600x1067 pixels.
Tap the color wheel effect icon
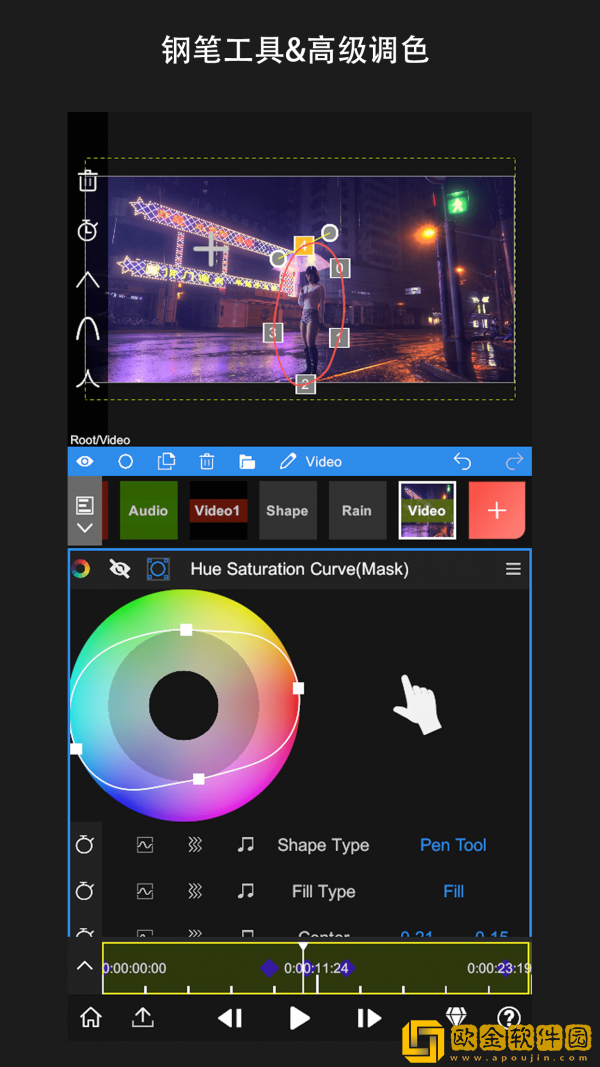point(81,569)
